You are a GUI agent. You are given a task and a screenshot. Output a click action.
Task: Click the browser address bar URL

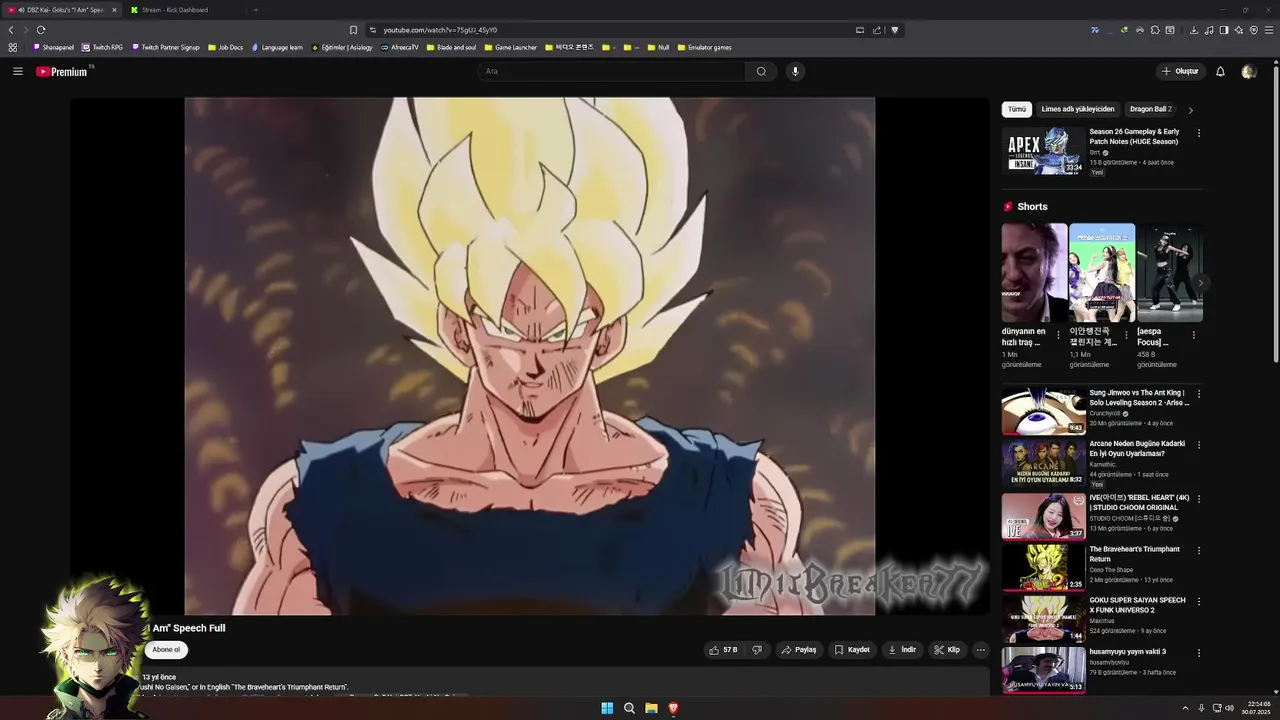pos(440,30)
